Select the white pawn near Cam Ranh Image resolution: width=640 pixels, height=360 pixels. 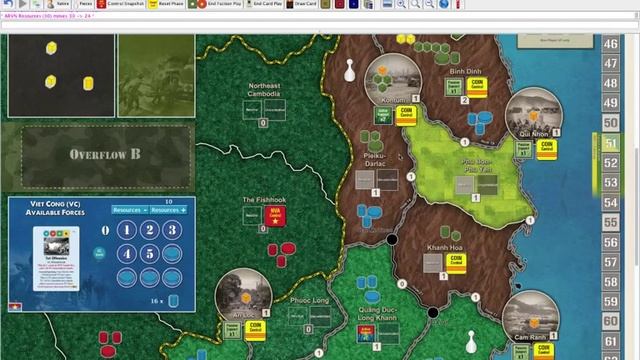[471, 342]
